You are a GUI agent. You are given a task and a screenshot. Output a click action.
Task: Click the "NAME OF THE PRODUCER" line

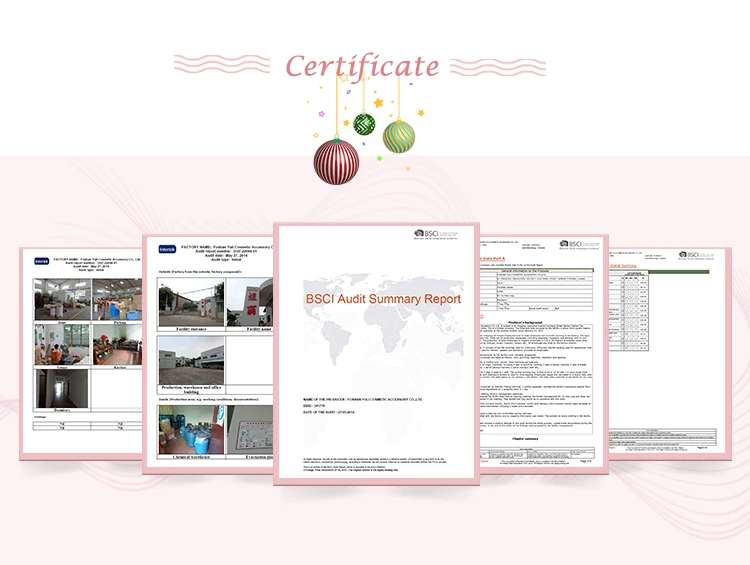(363, 399)
